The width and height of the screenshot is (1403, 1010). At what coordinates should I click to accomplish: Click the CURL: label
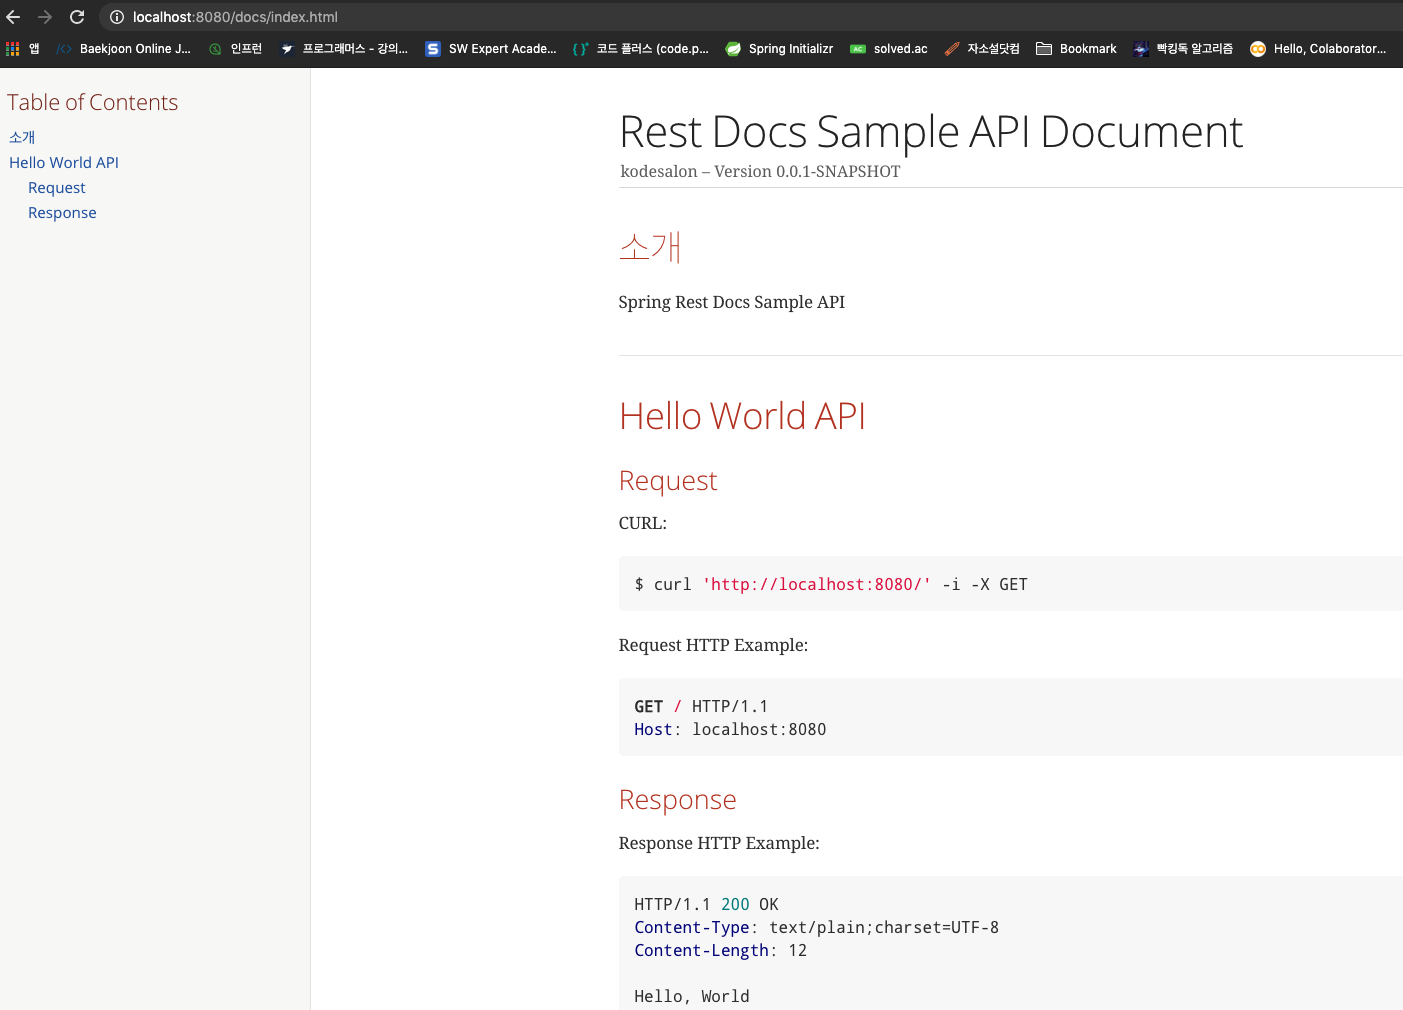point(643,523)
